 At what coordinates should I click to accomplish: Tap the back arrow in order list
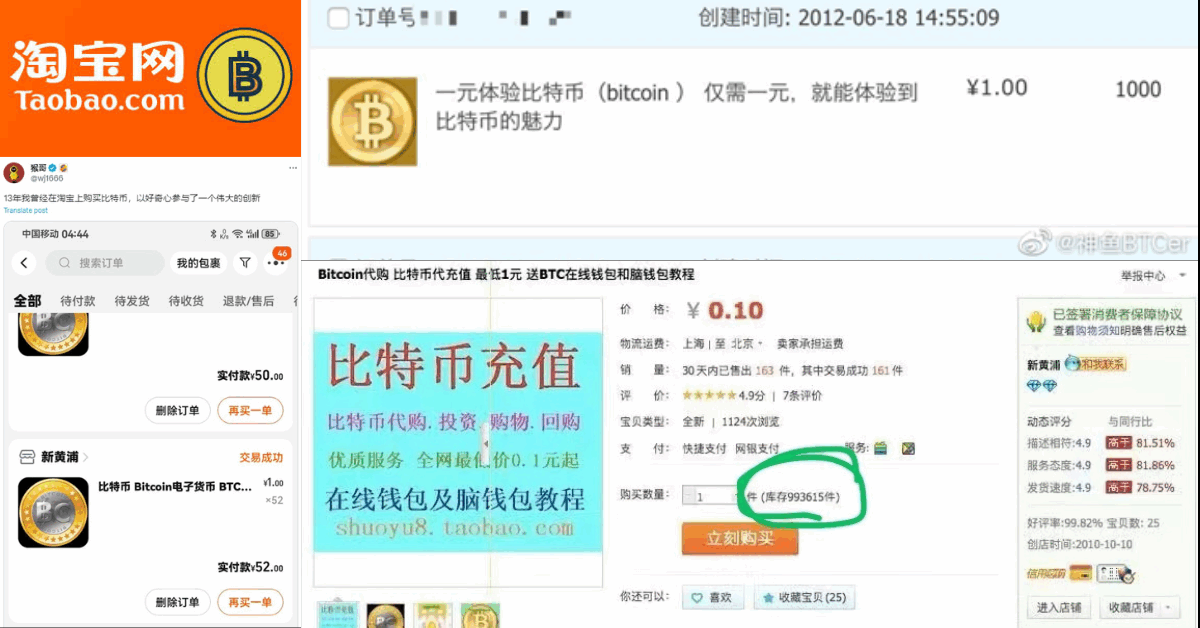pyautogui.click(x=26, y=263)
